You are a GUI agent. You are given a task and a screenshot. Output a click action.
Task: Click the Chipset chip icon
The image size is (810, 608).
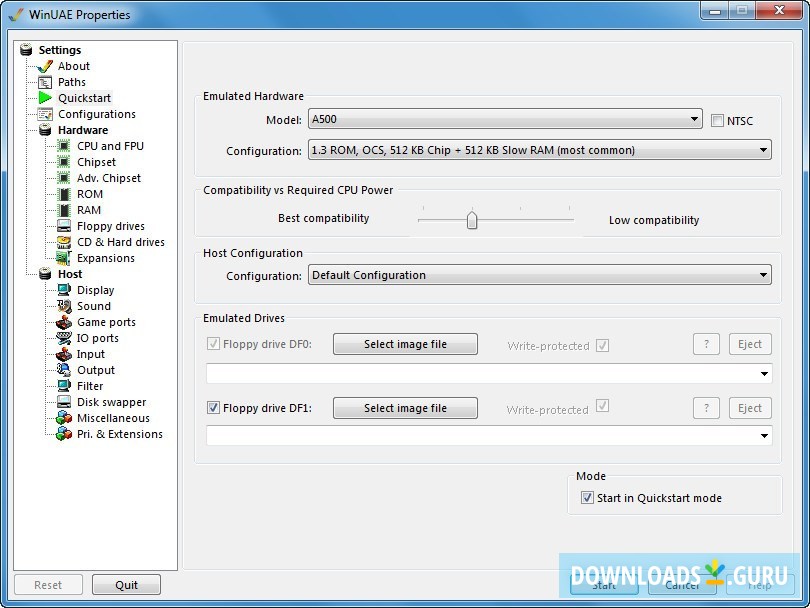tap(64, 162)
